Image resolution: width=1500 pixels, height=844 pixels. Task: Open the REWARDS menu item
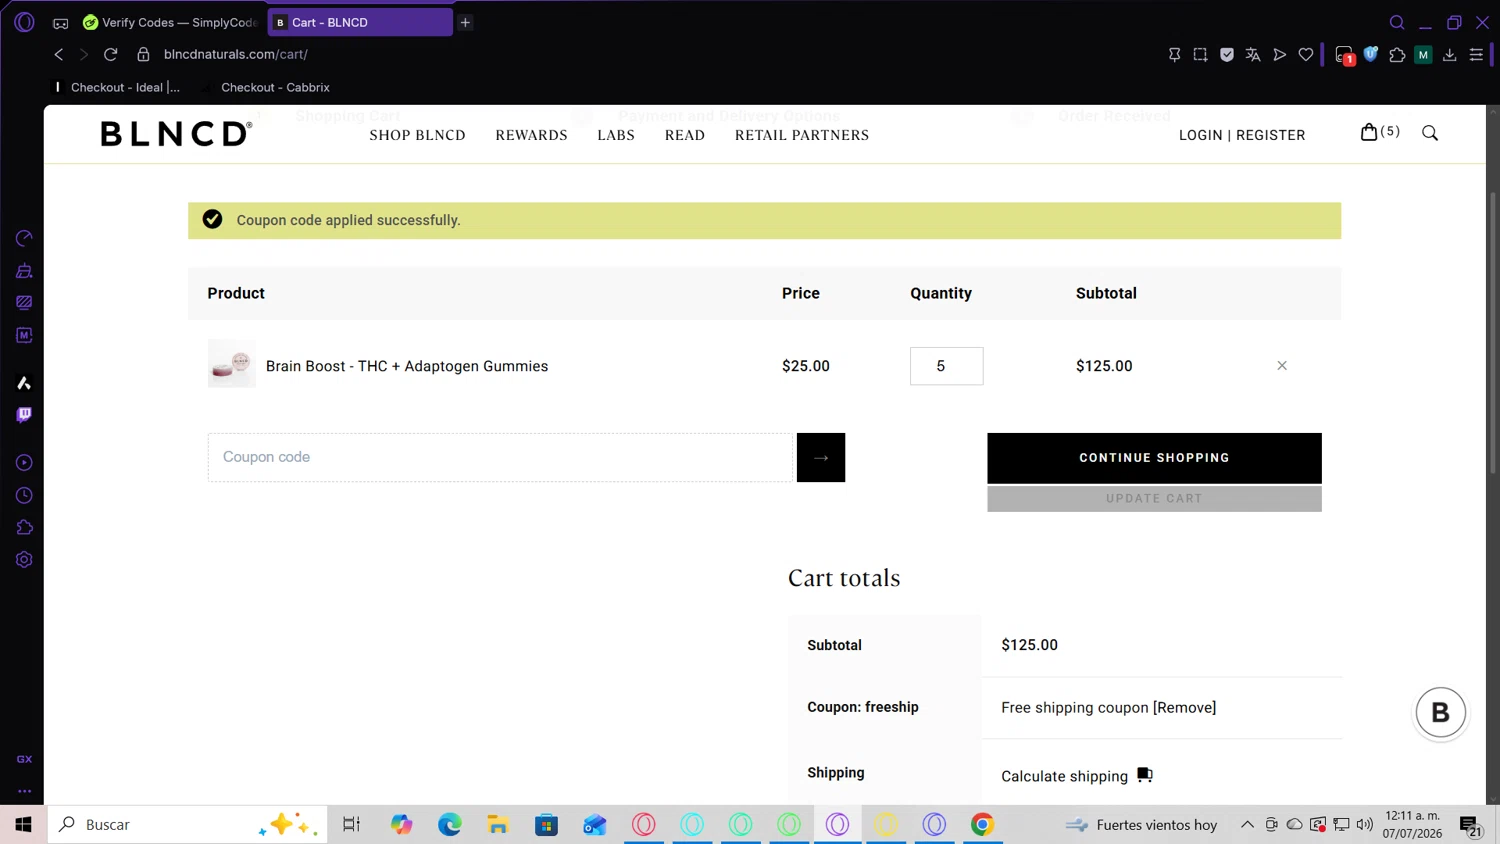(x=531, y=135)
